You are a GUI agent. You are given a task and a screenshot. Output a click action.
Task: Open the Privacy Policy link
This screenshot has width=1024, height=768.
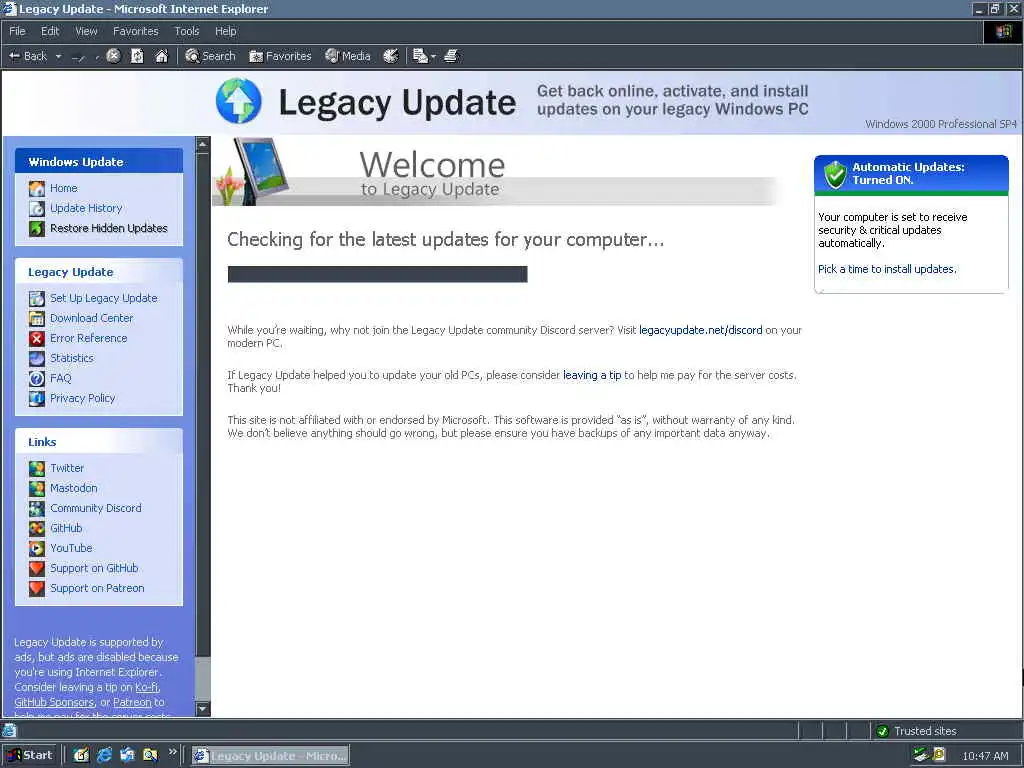click(x=83, y=398)
